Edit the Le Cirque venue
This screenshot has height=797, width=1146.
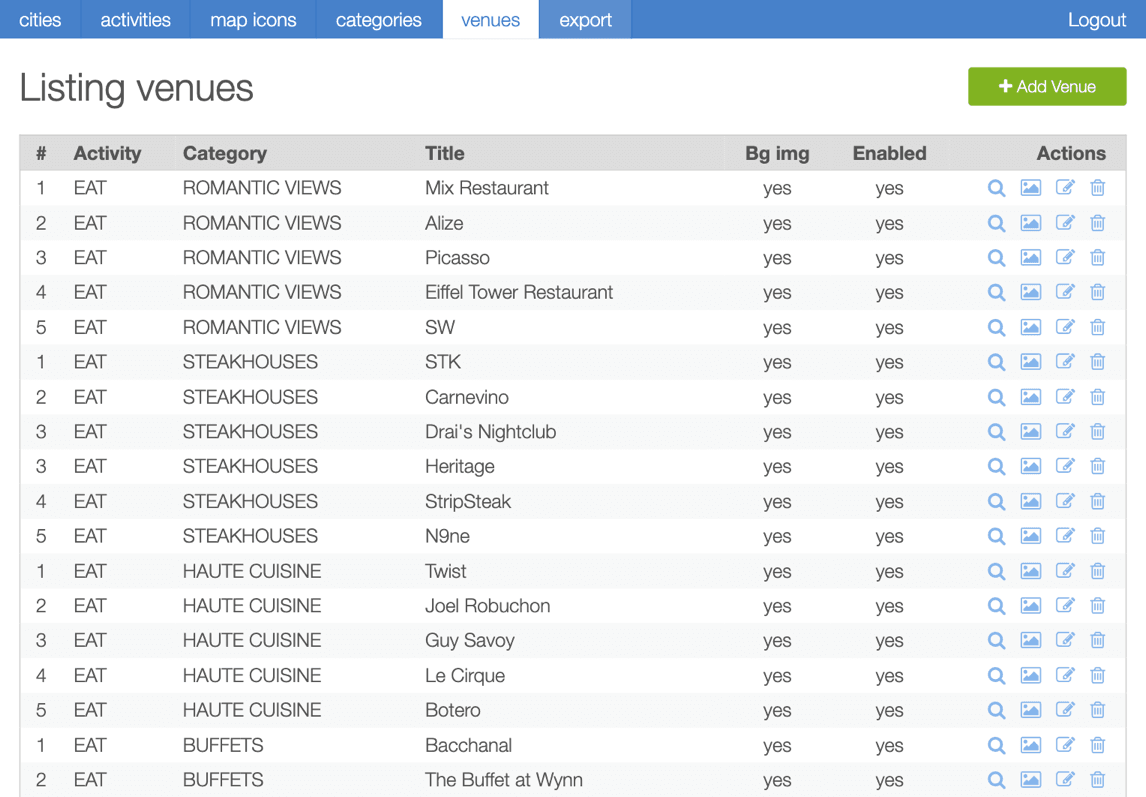coord(1066,676)
